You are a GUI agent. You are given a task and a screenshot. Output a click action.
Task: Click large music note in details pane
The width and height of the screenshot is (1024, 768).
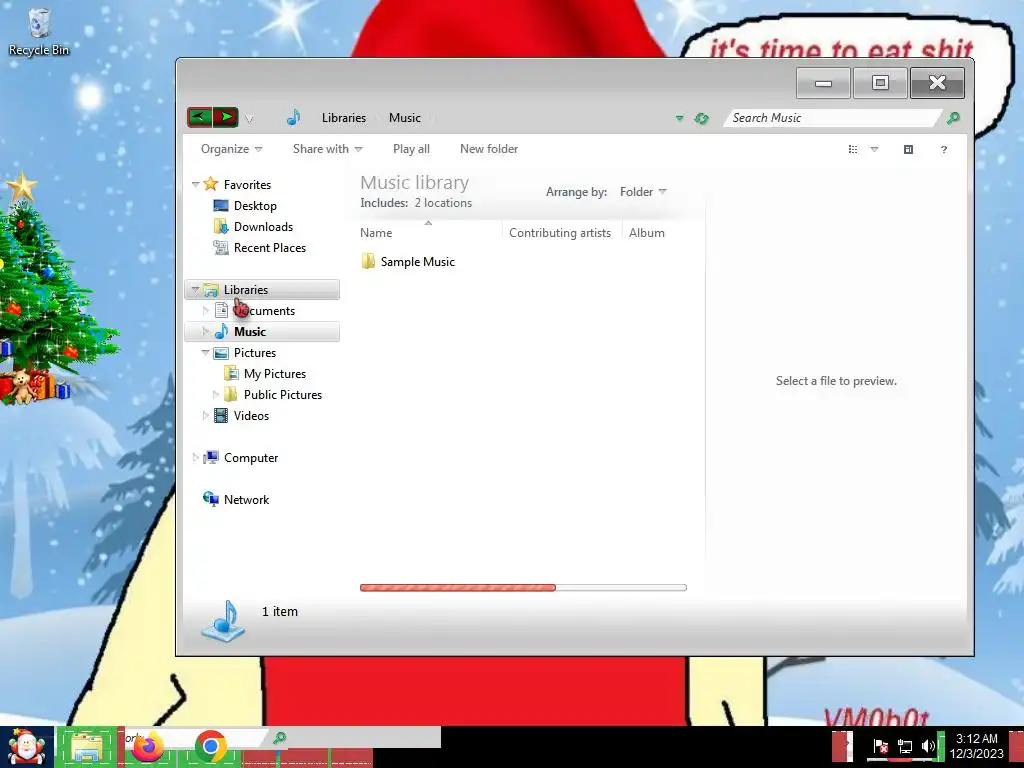pos(223,620)
